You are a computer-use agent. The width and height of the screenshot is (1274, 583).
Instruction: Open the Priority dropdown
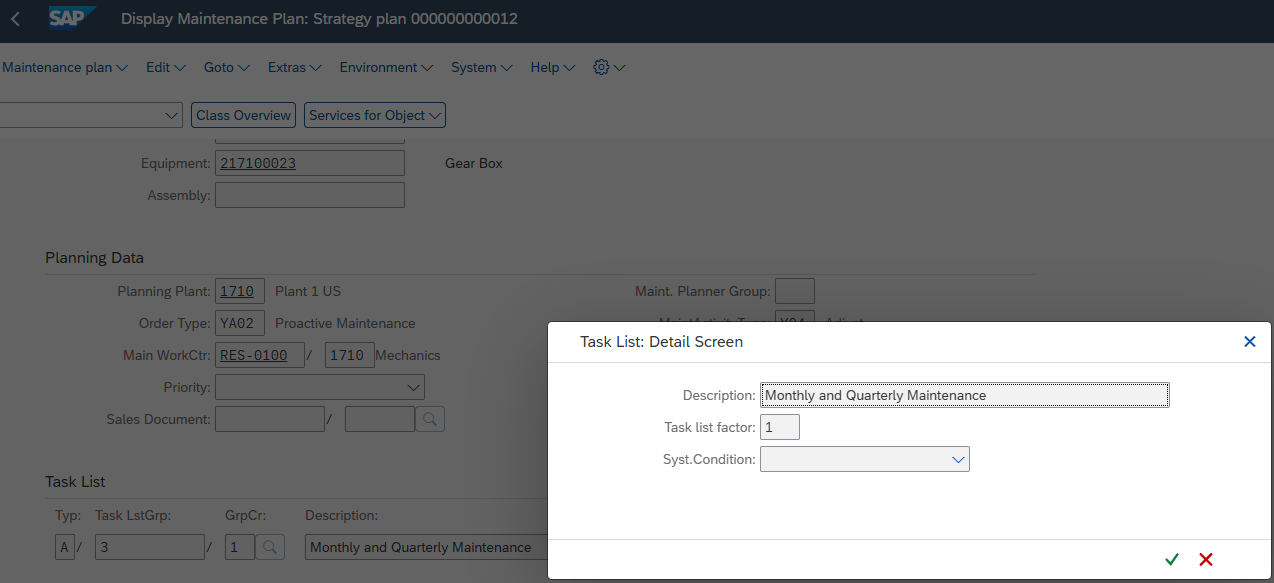pos(413,387)
